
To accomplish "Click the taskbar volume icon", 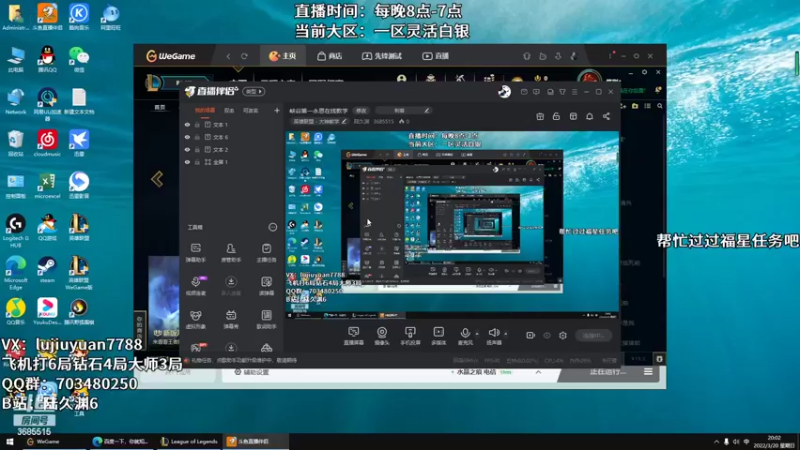I will pos(736,442).
